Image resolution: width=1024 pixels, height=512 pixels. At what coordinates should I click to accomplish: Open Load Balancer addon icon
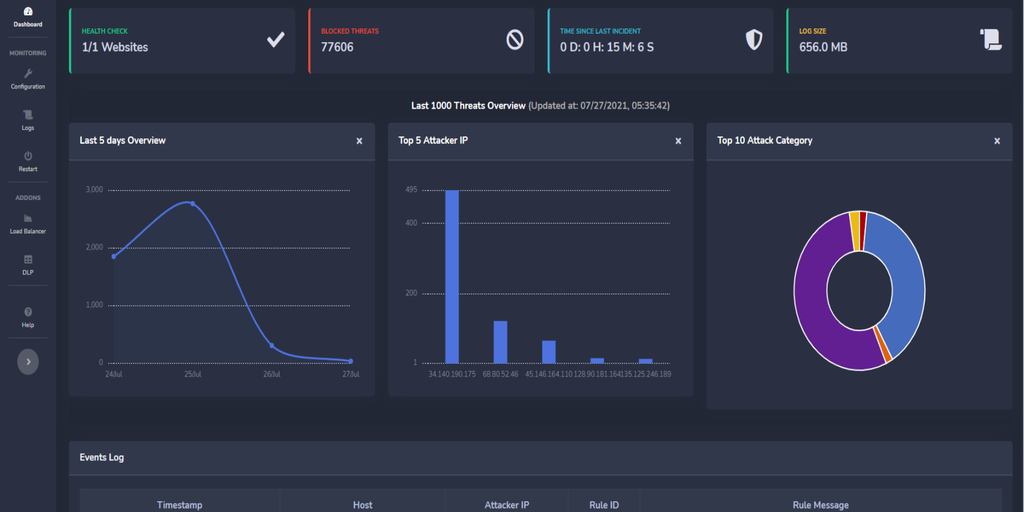[x=28, y=218]
